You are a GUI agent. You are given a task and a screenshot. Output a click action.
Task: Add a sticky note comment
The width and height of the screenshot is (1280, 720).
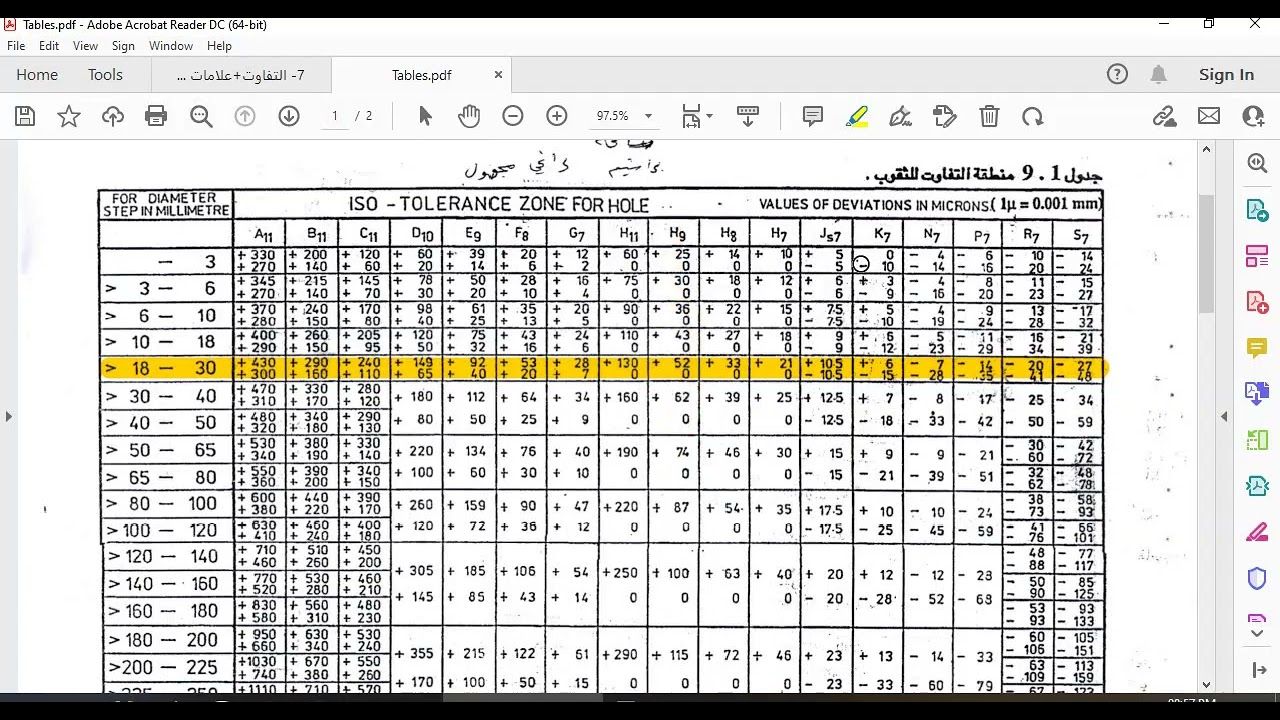pyautogui.click(x=813, y=117)
